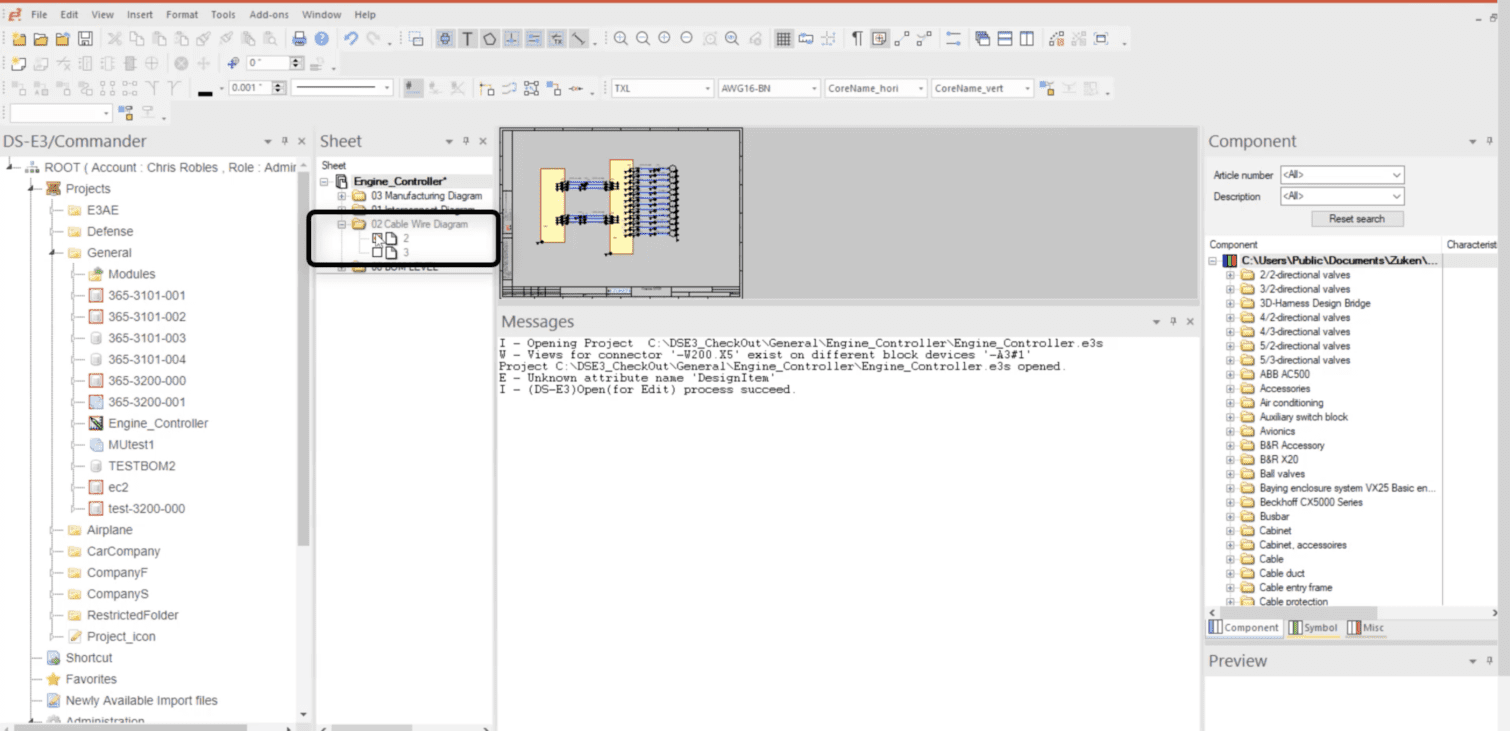Click the 0.001 line width spinner arrows
1510x731 pixels.
[x=279, y=88]
